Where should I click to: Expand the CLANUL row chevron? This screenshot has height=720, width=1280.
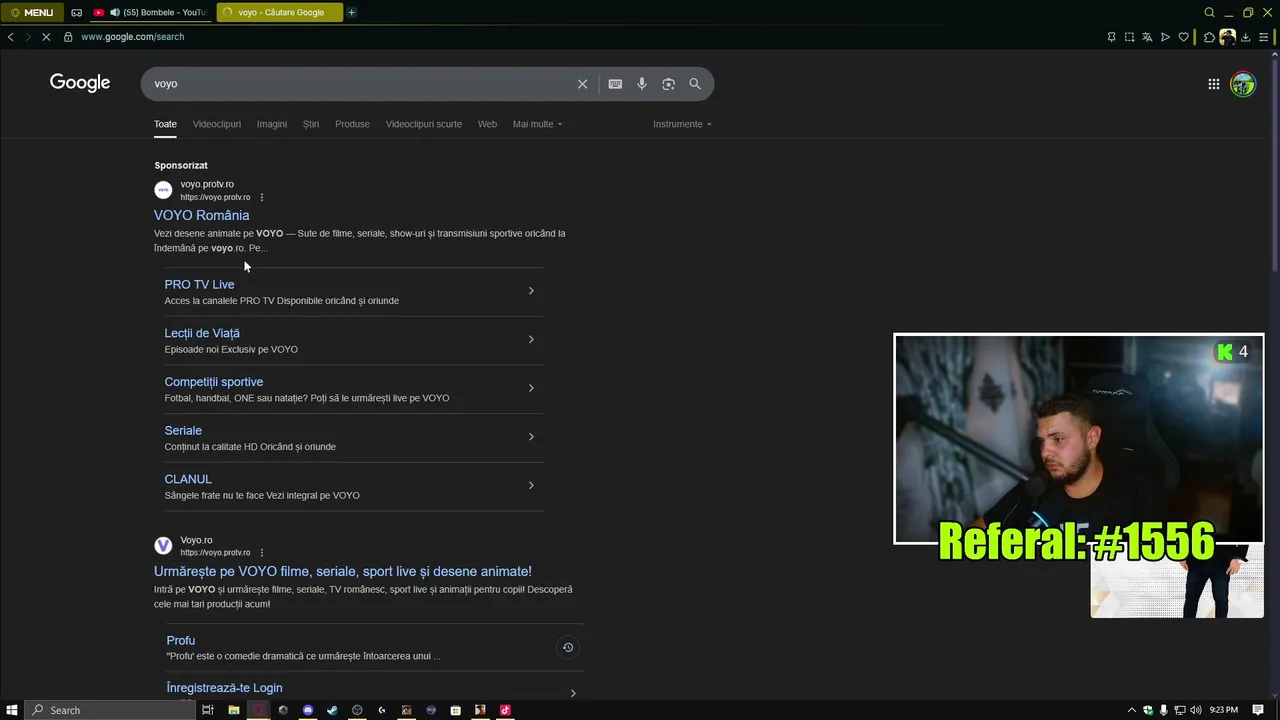(x=531, y=485)
